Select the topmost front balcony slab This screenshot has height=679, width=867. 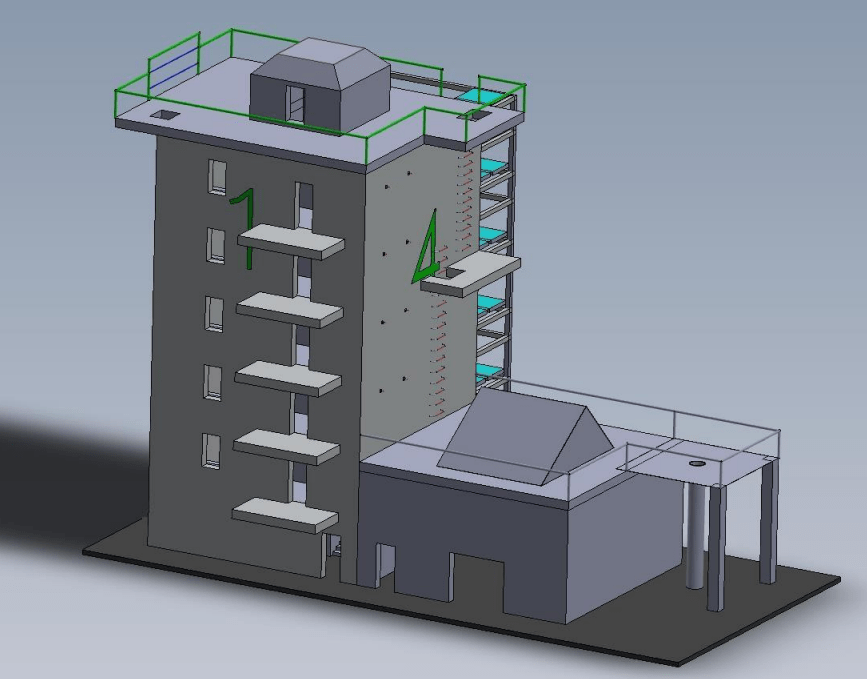click(291, 241)
